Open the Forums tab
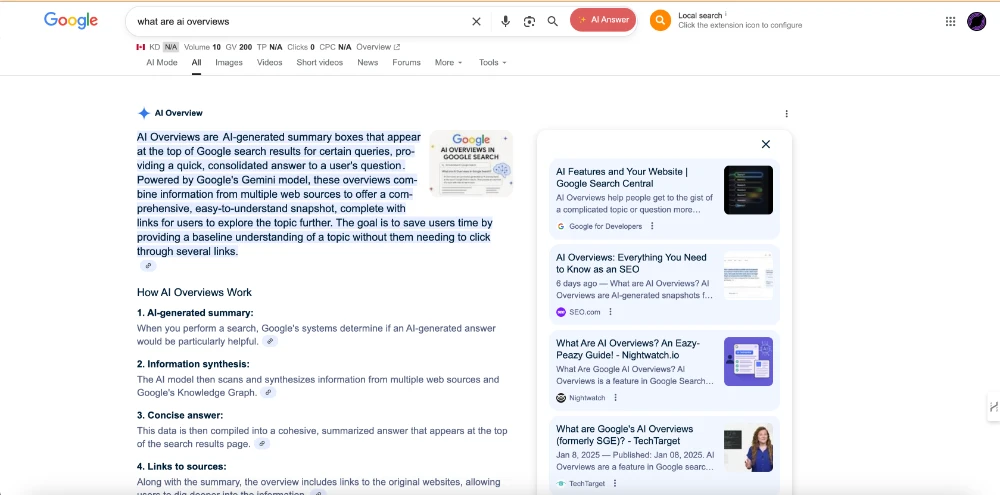 point(406,62)
